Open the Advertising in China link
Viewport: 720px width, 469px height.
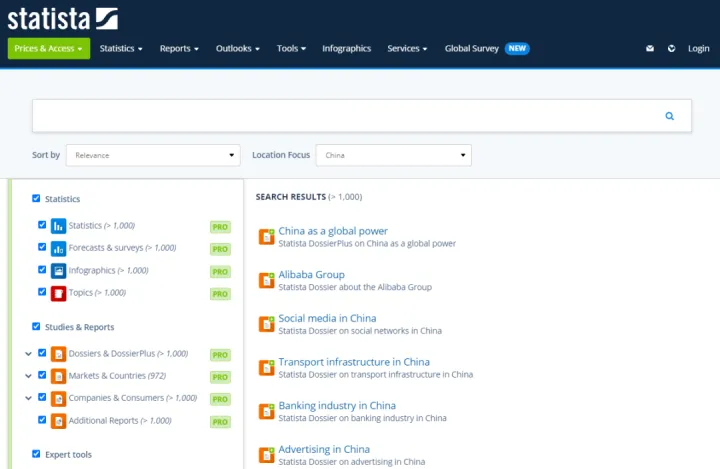(324, 449)
